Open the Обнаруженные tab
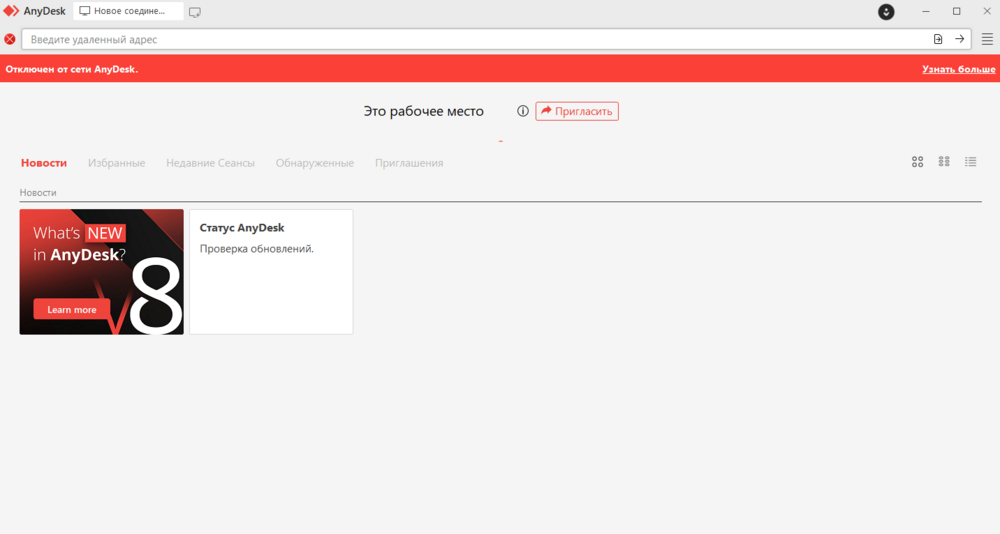 (x=314, y=163)
